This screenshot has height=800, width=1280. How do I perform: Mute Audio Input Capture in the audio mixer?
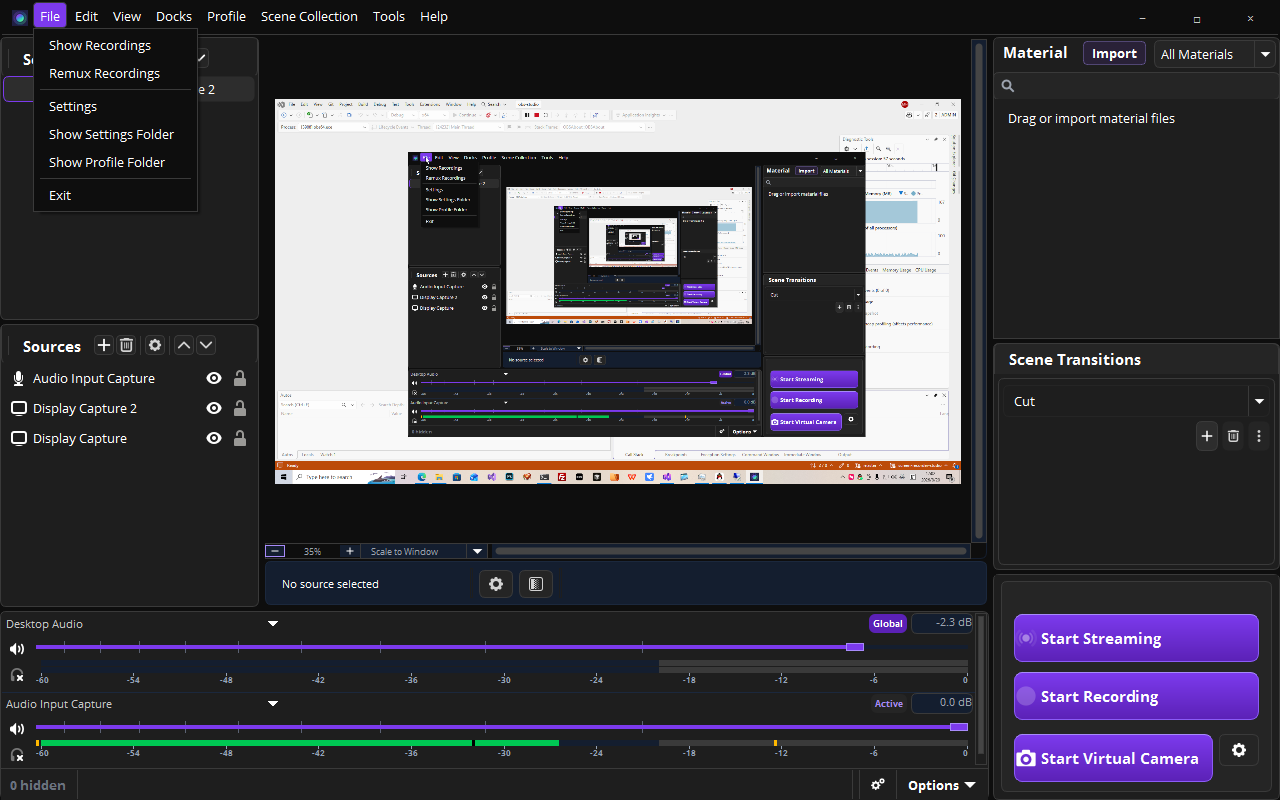(x=17, y=728)
